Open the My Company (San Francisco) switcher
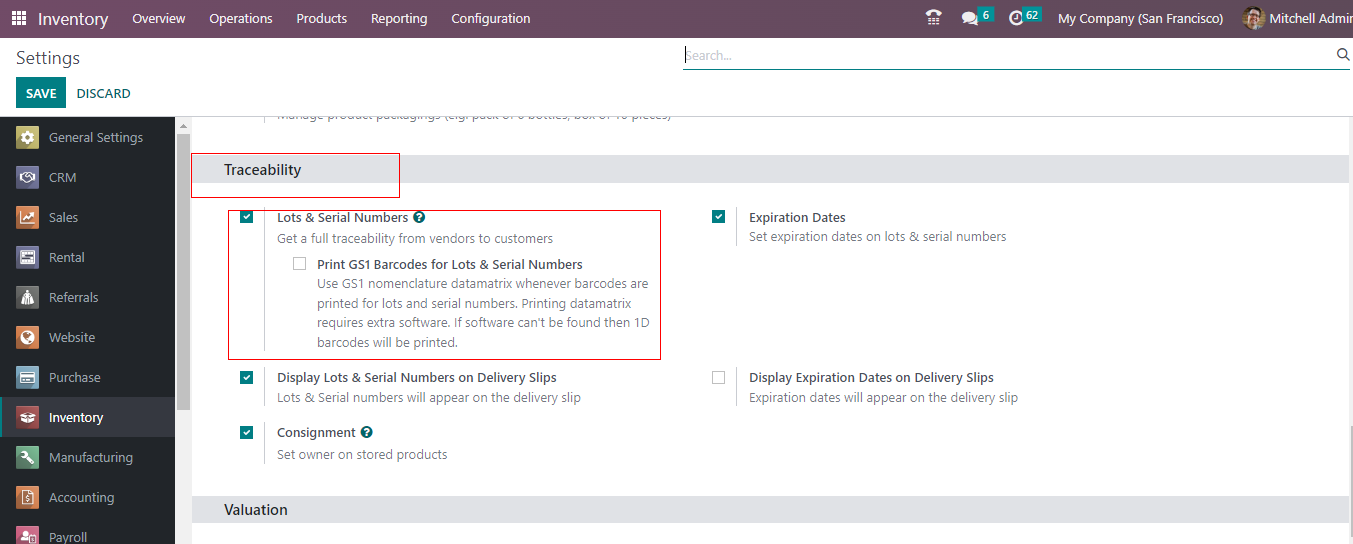This screenshot has height=544, width=1353. [1140, 19]
